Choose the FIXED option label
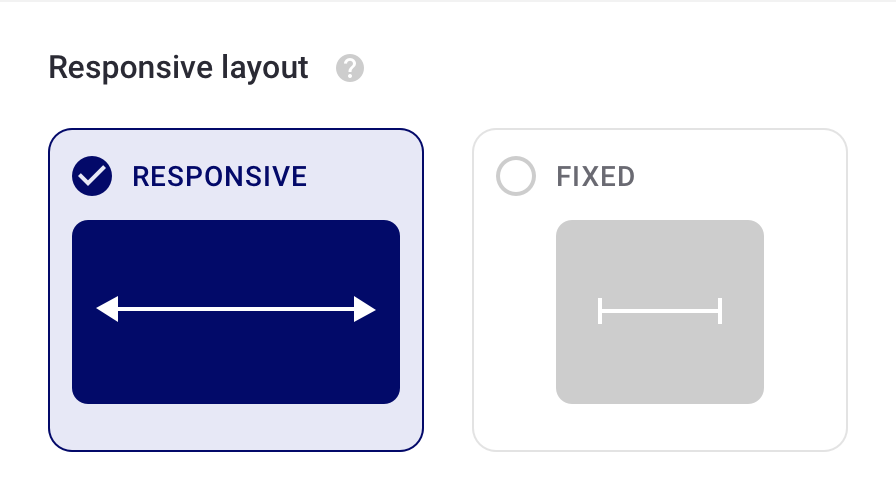This screenshot has height=500, width=896. coord(595,177)
